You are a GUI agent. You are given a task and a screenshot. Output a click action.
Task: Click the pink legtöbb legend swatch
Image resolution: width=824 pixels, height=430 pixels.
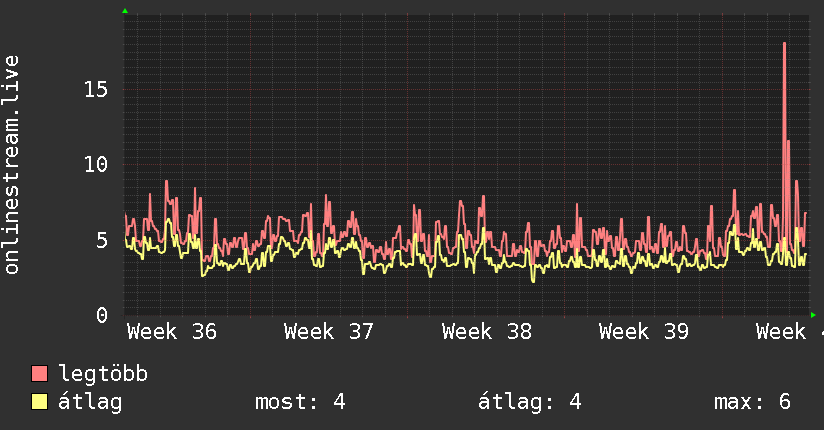[39, 374]
